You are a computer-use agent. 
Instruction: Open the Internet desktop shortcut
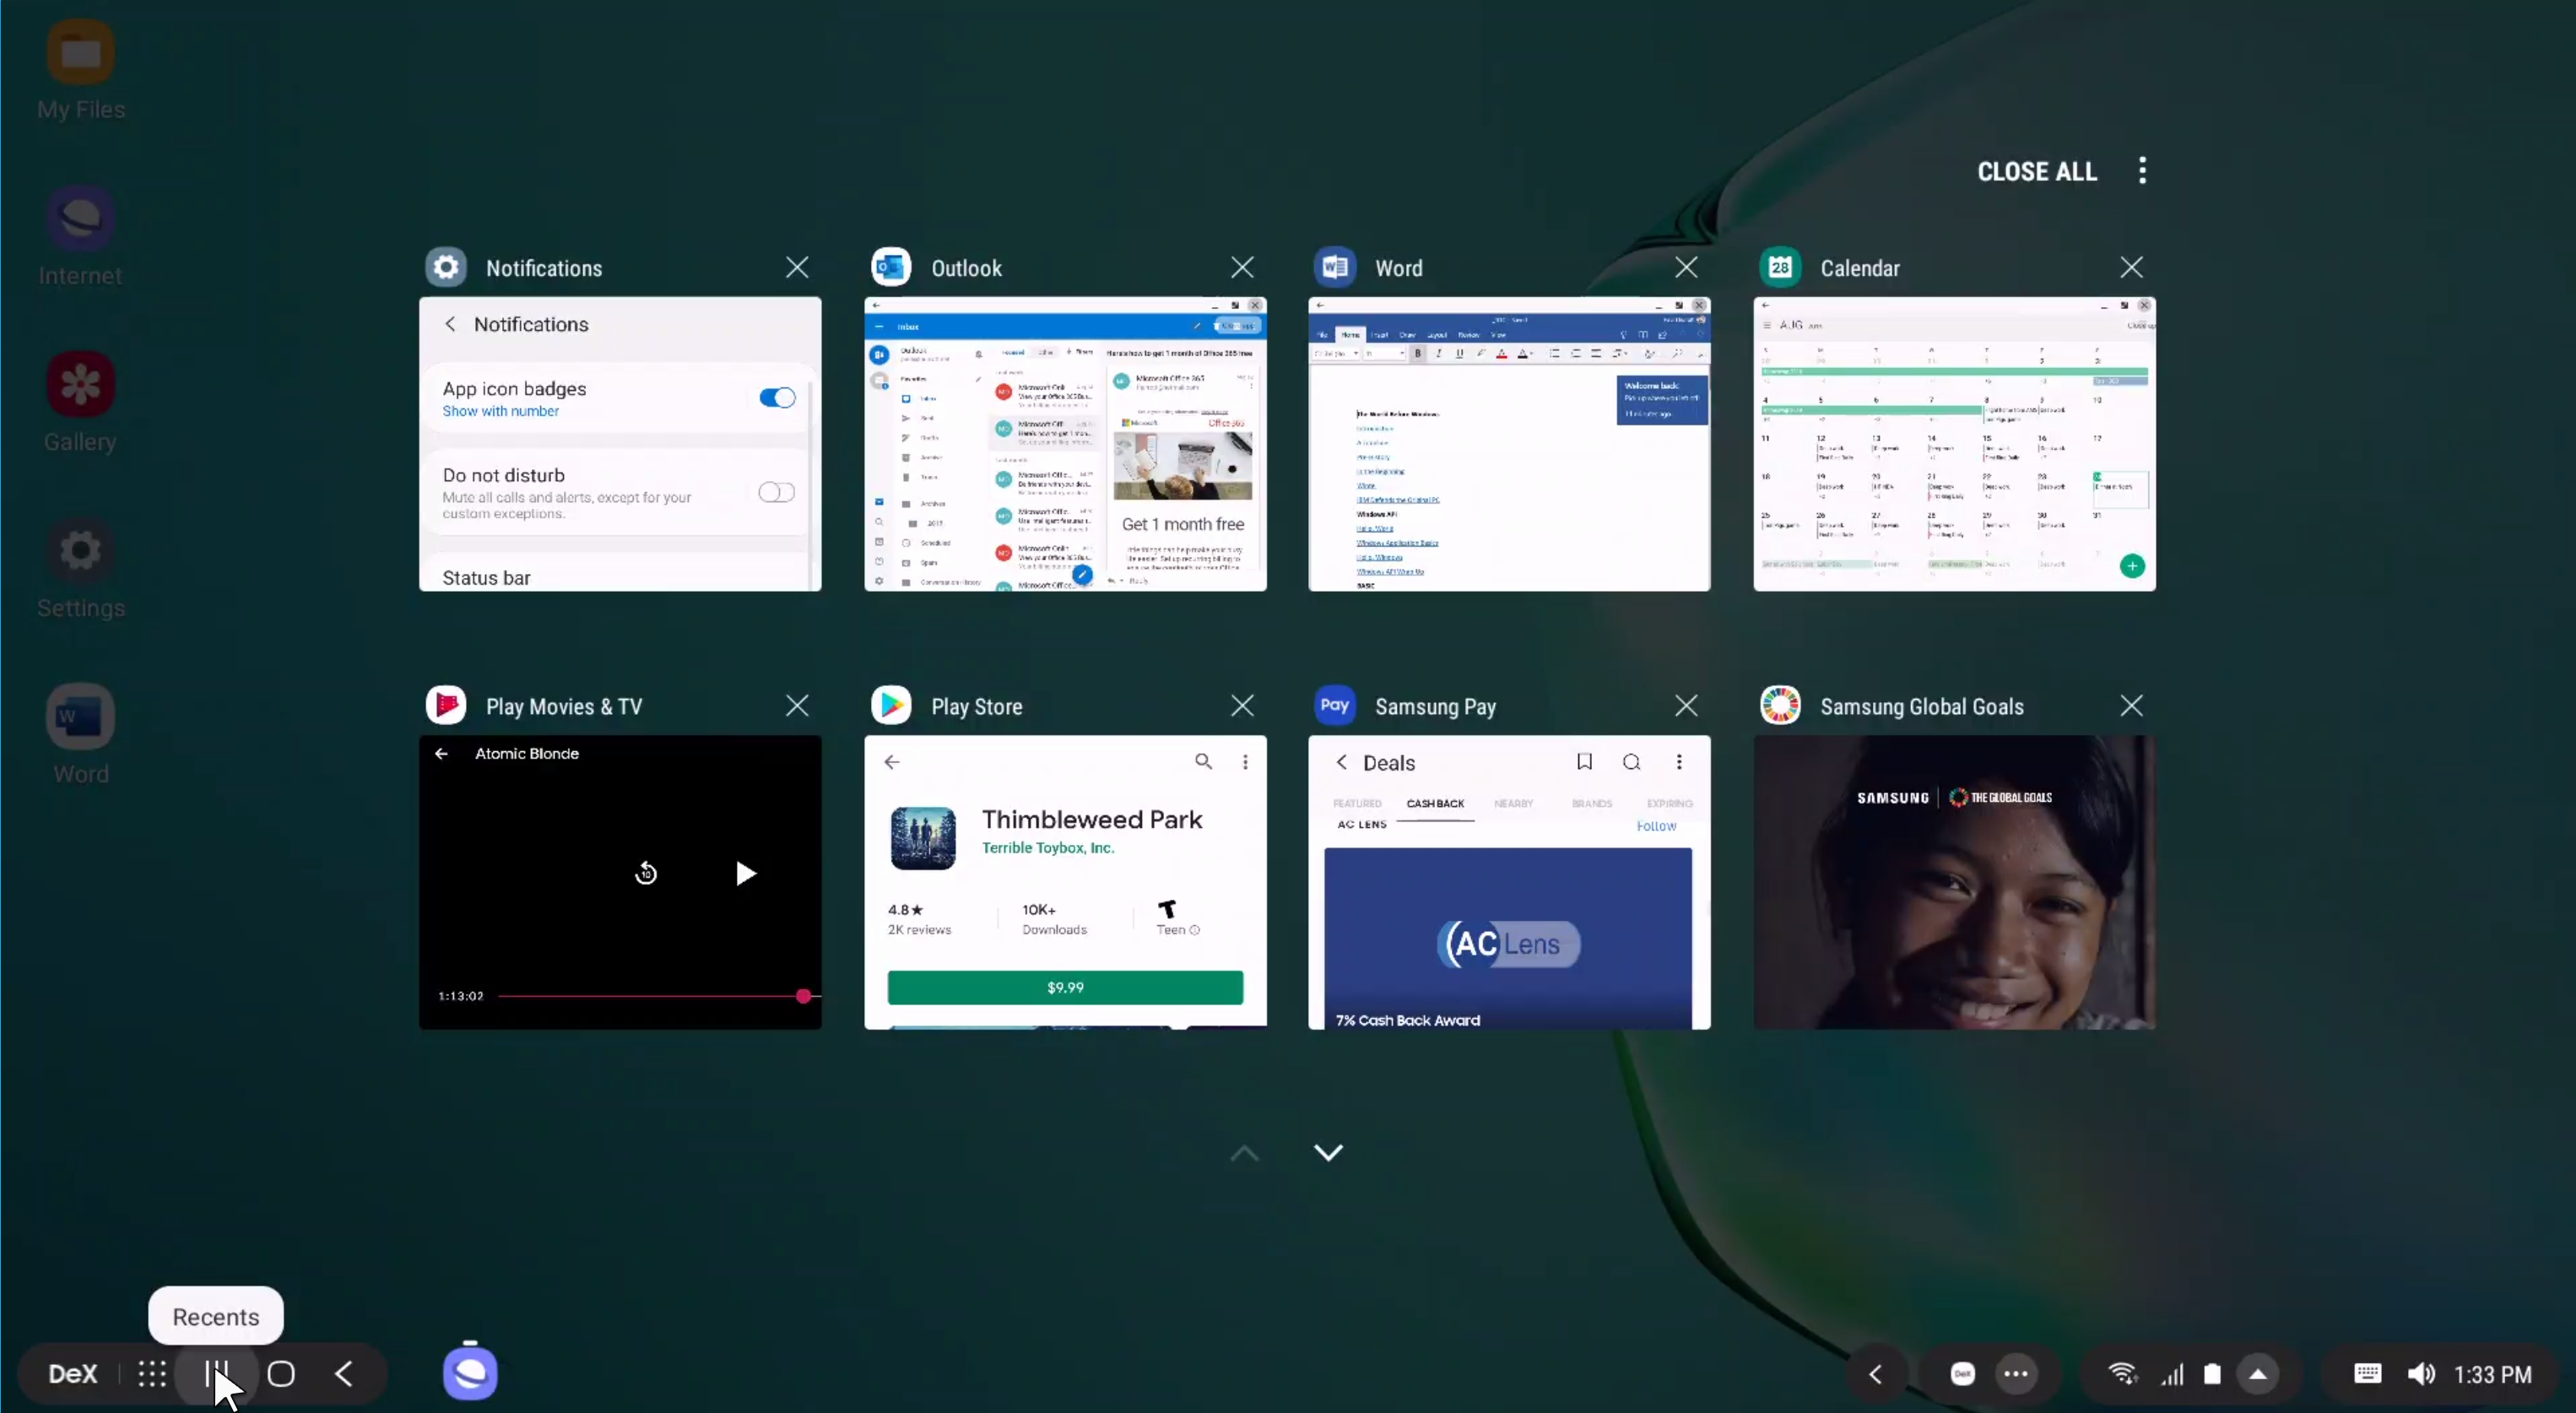81,236
